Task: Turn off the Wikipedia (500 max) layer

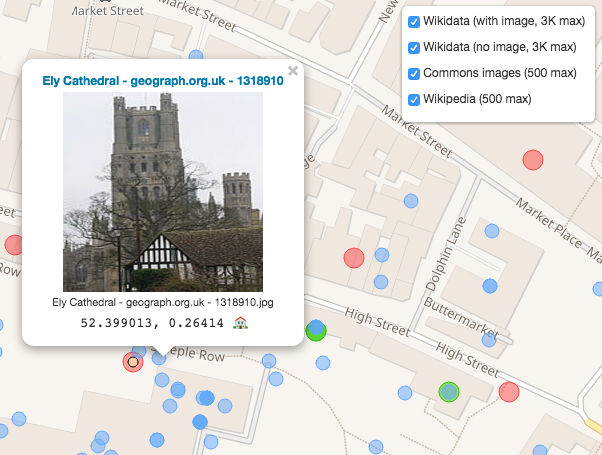Action: tap(414, 99)
